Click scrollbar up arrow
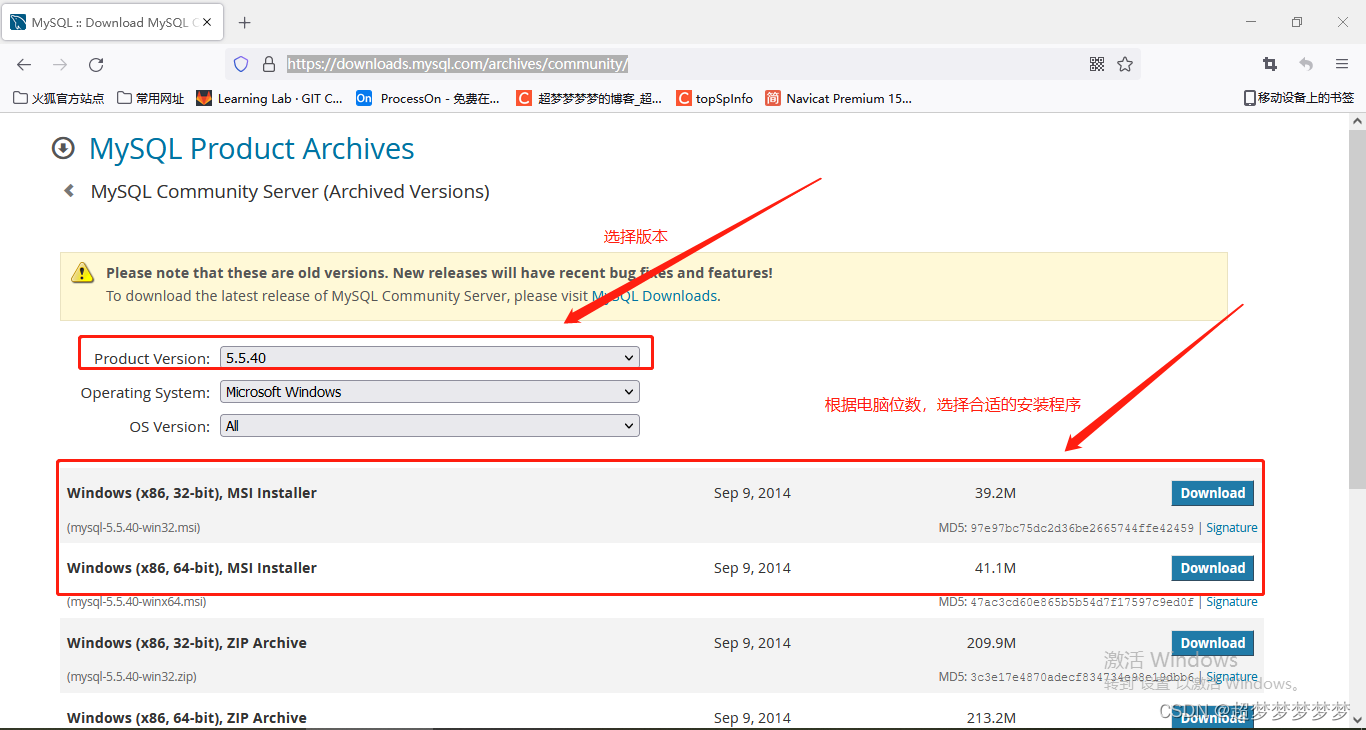 (x=1357, y=121)
